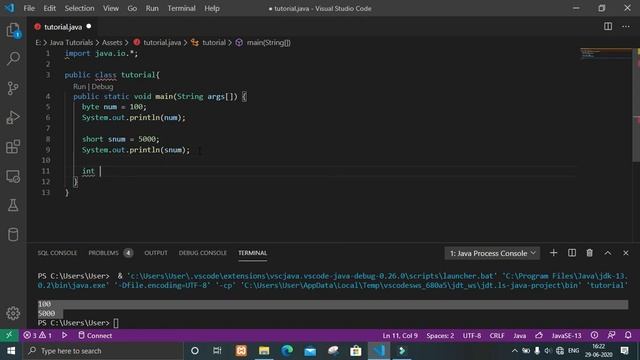Open the Testing flask view

pyautogui.click(x=13, y=205)
